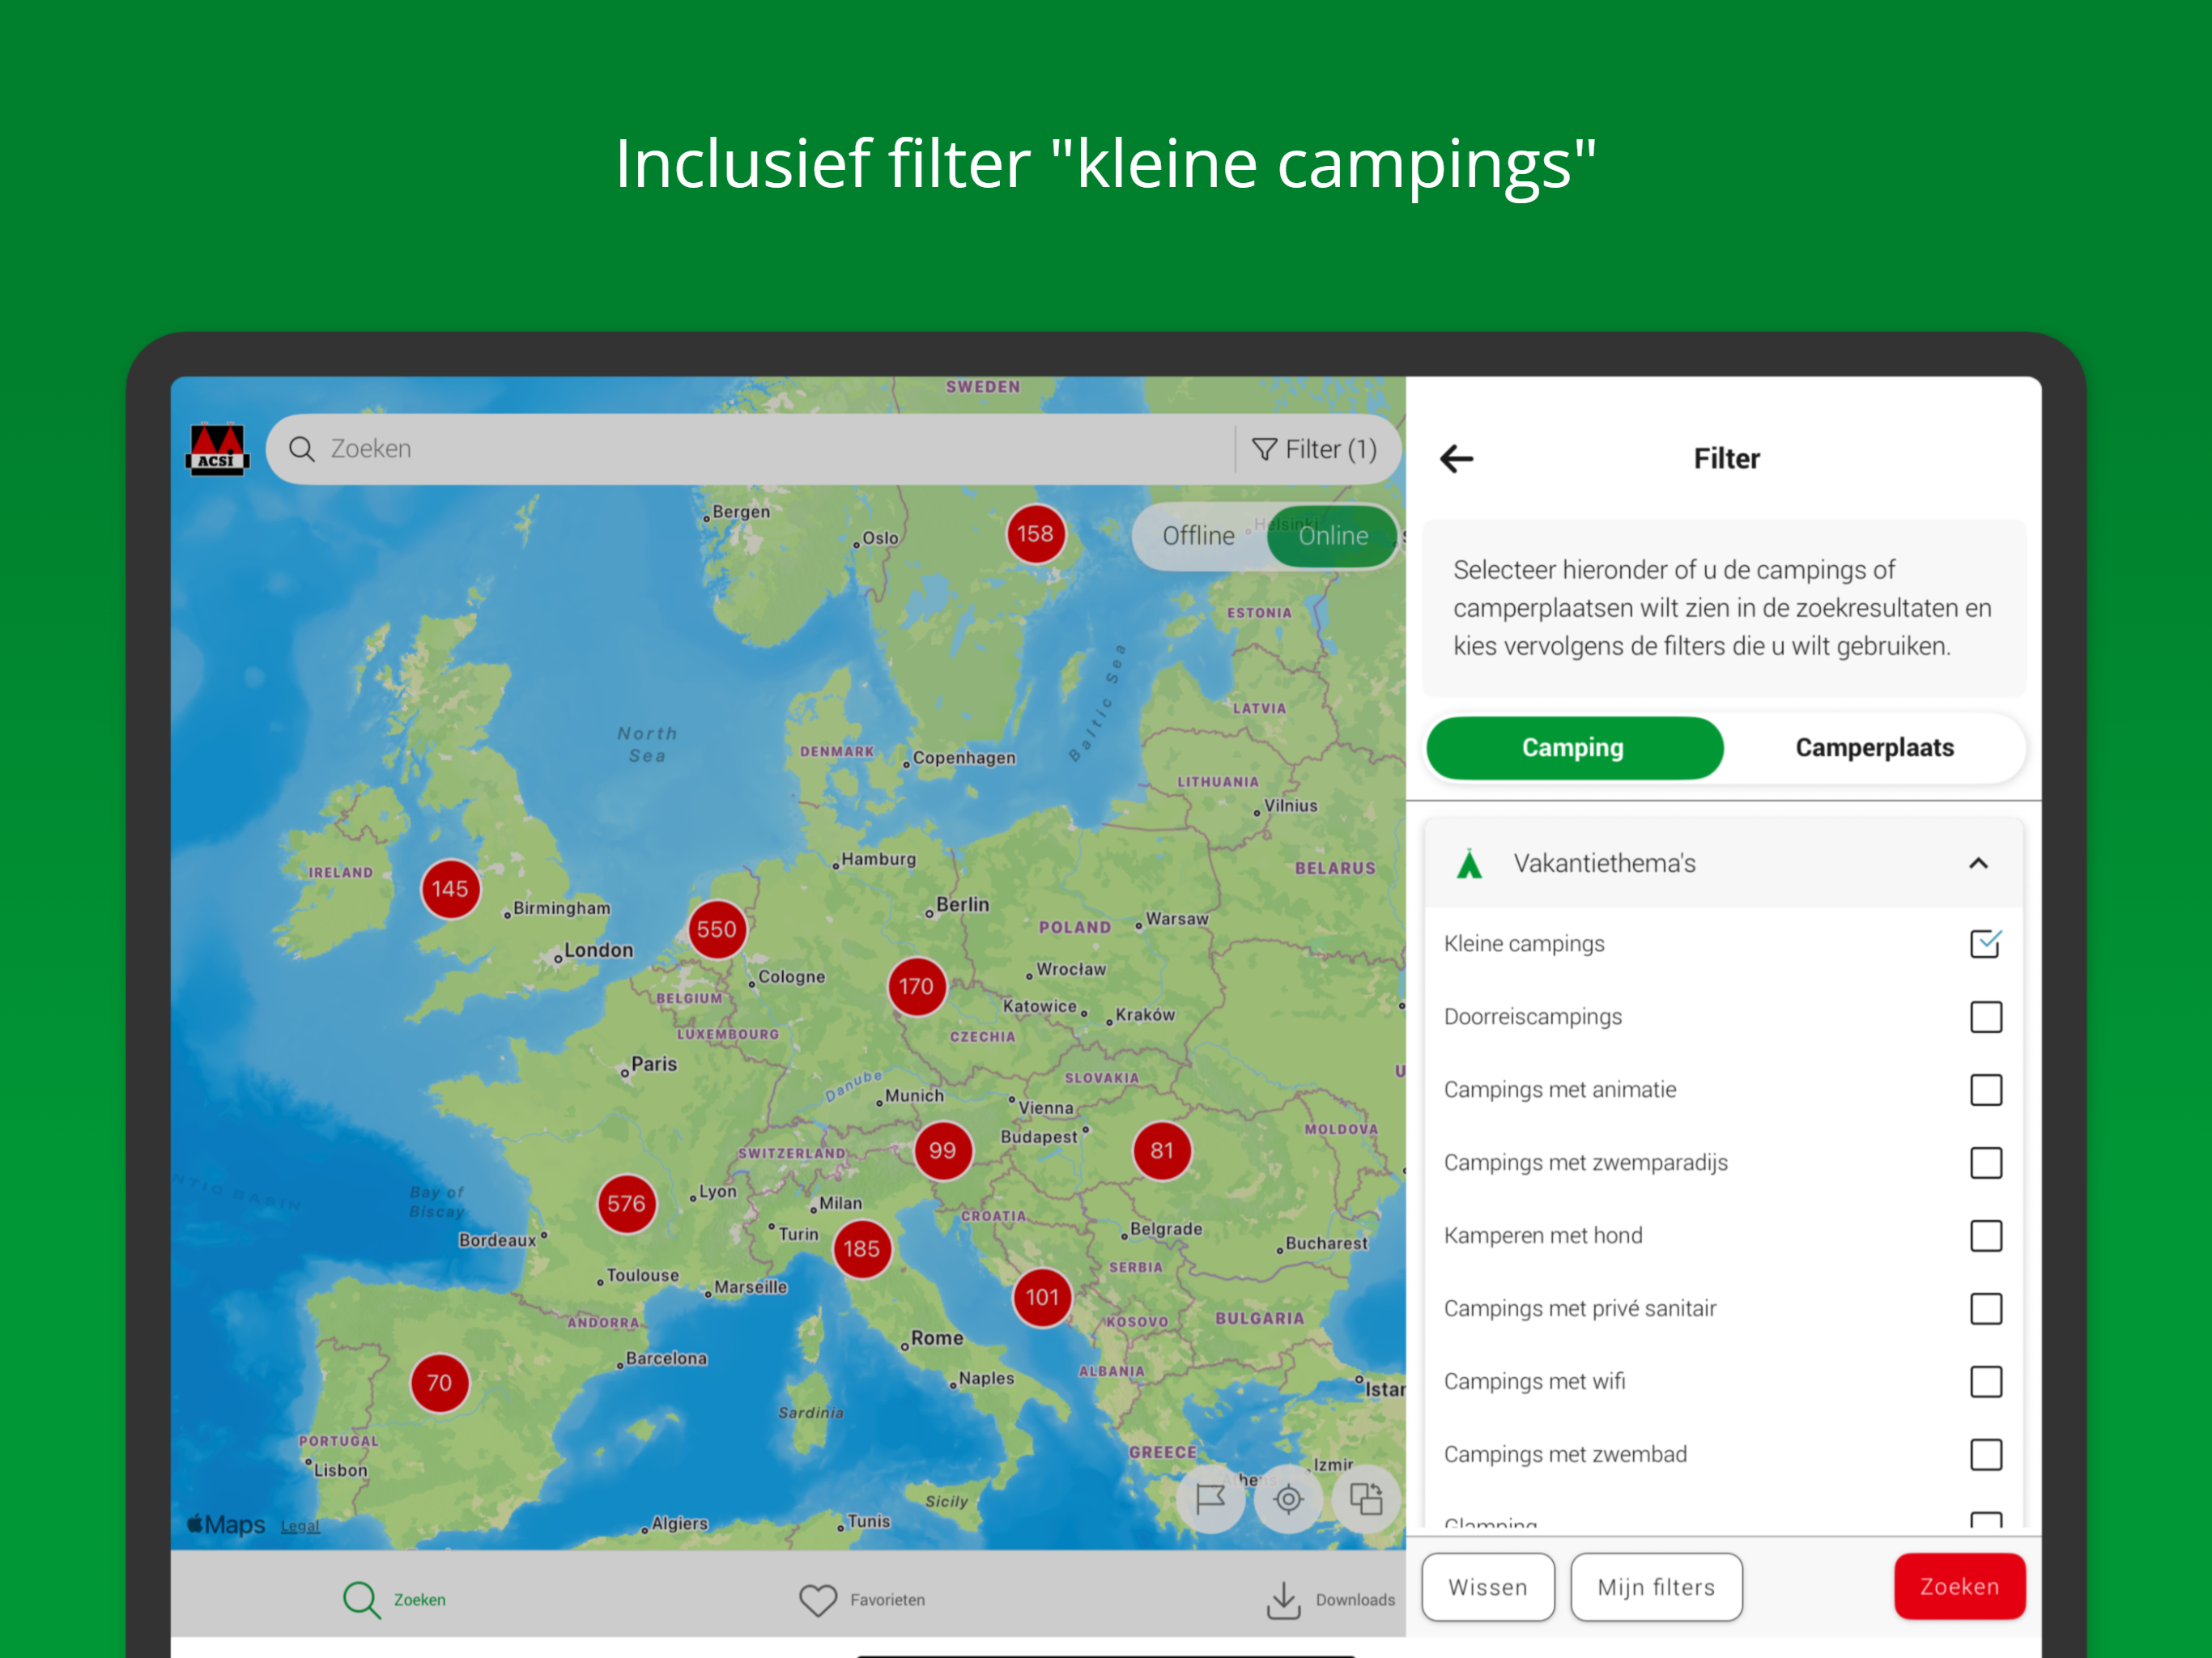Screen dimensions: 2212x1658
Task: Check Campings met wifi
Action: [x=1985, y=1382]
